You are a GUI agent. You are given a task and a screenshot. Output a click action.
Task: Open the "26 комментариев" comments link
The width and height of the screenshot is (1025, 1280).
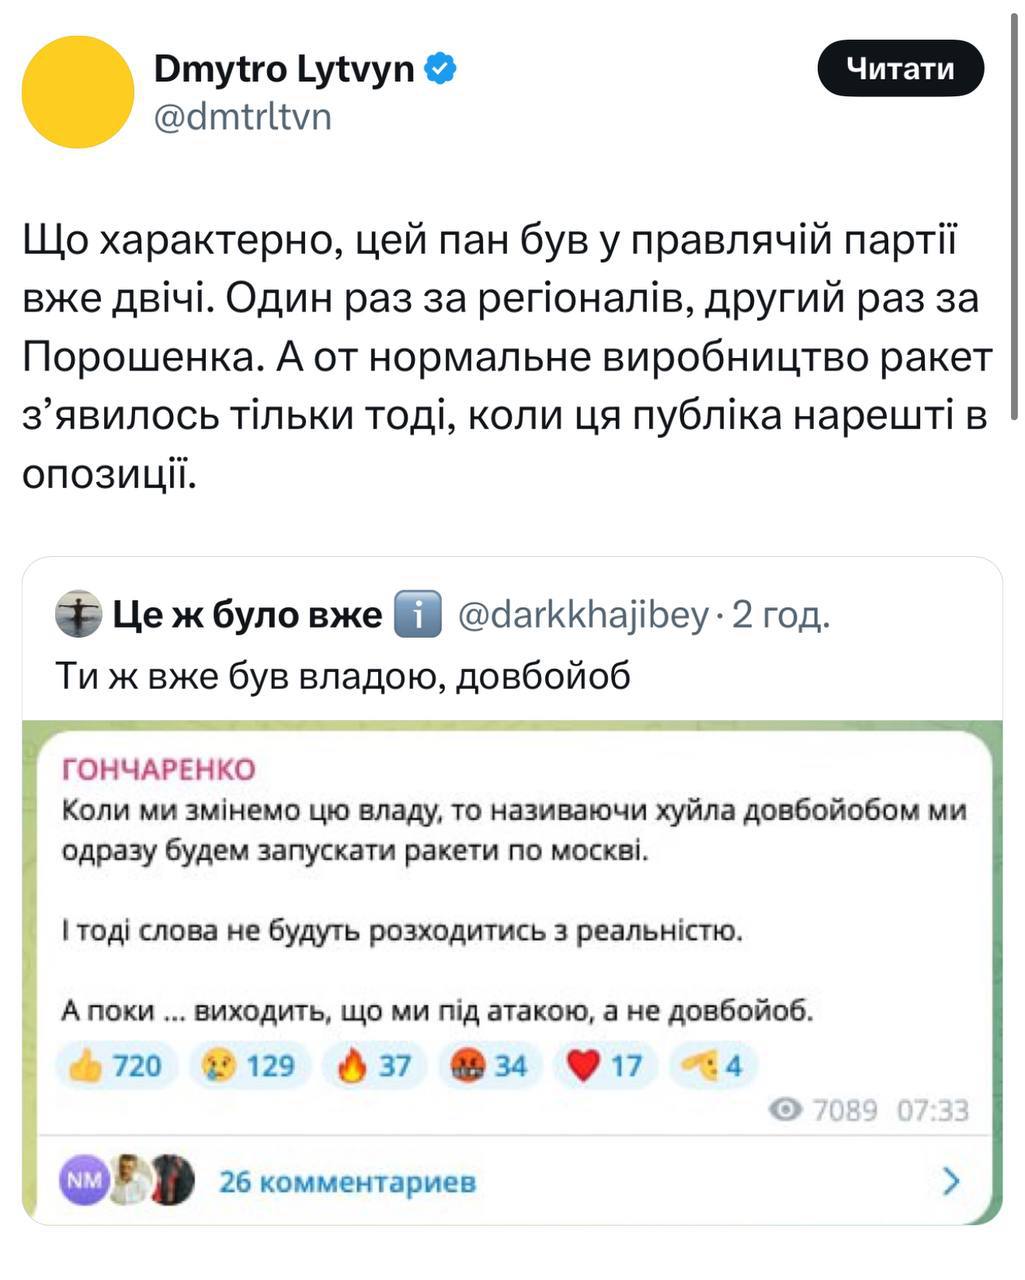(348, 1182)
